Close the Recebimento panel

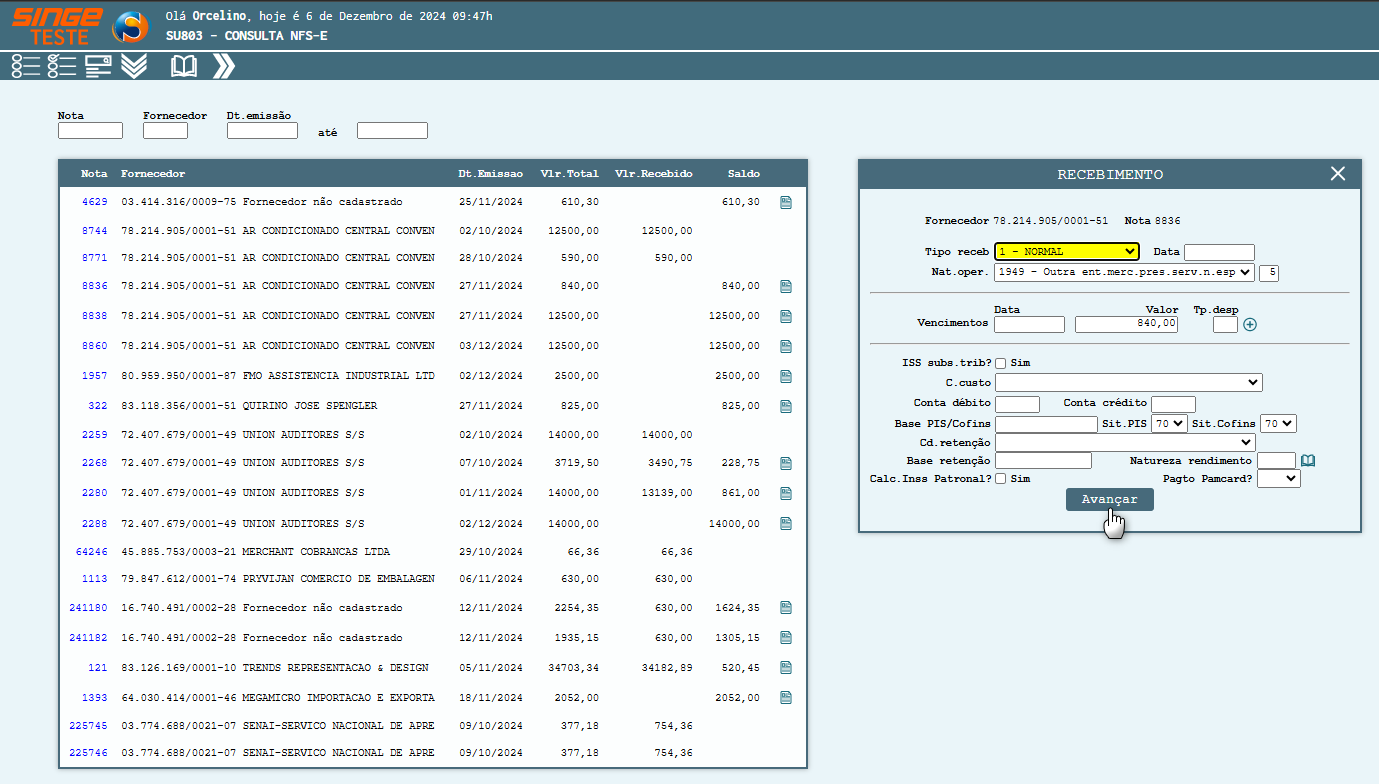tap(1338, 174)
